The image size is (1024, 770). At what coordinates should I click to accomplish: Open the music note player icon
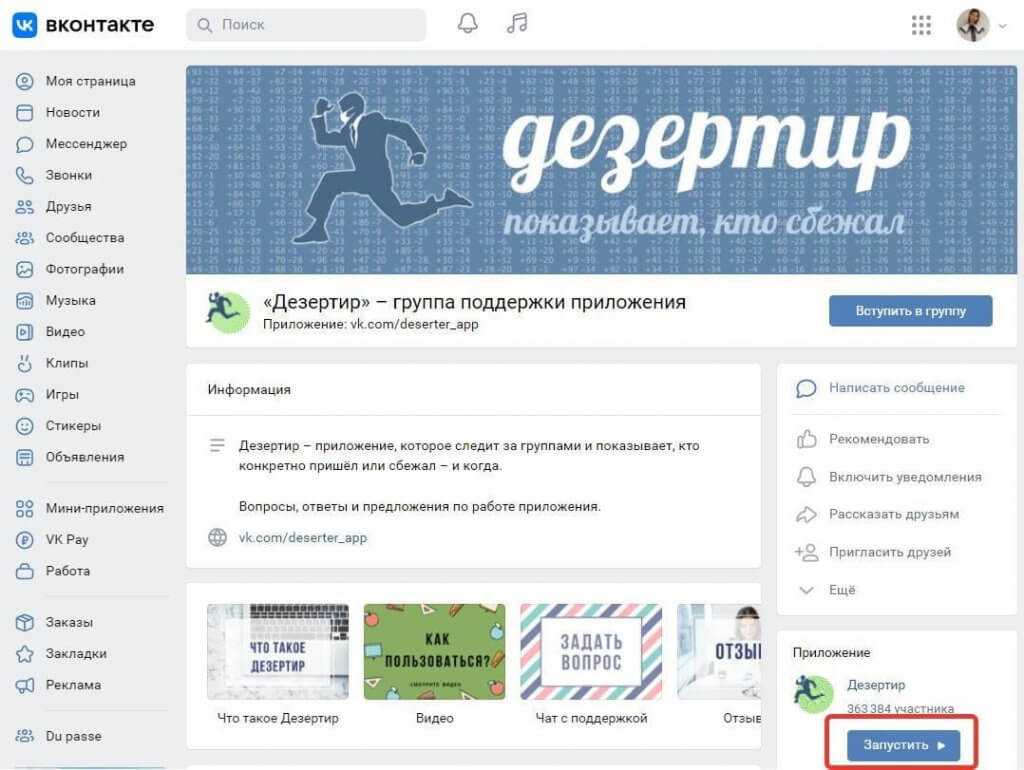click(517, 24)
